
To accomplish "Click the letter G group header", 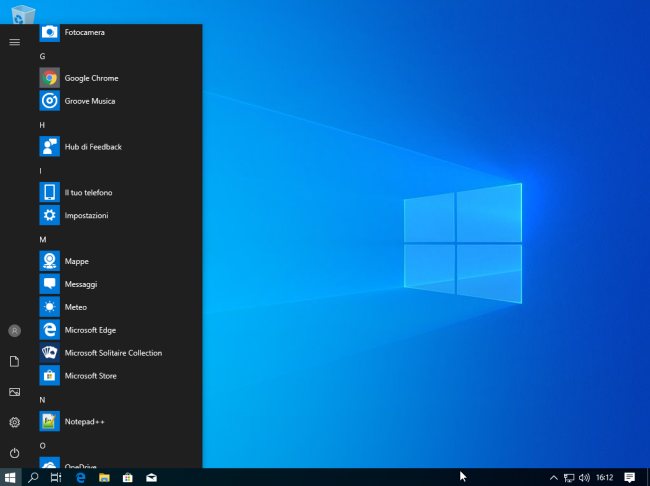I will (42, 56).
